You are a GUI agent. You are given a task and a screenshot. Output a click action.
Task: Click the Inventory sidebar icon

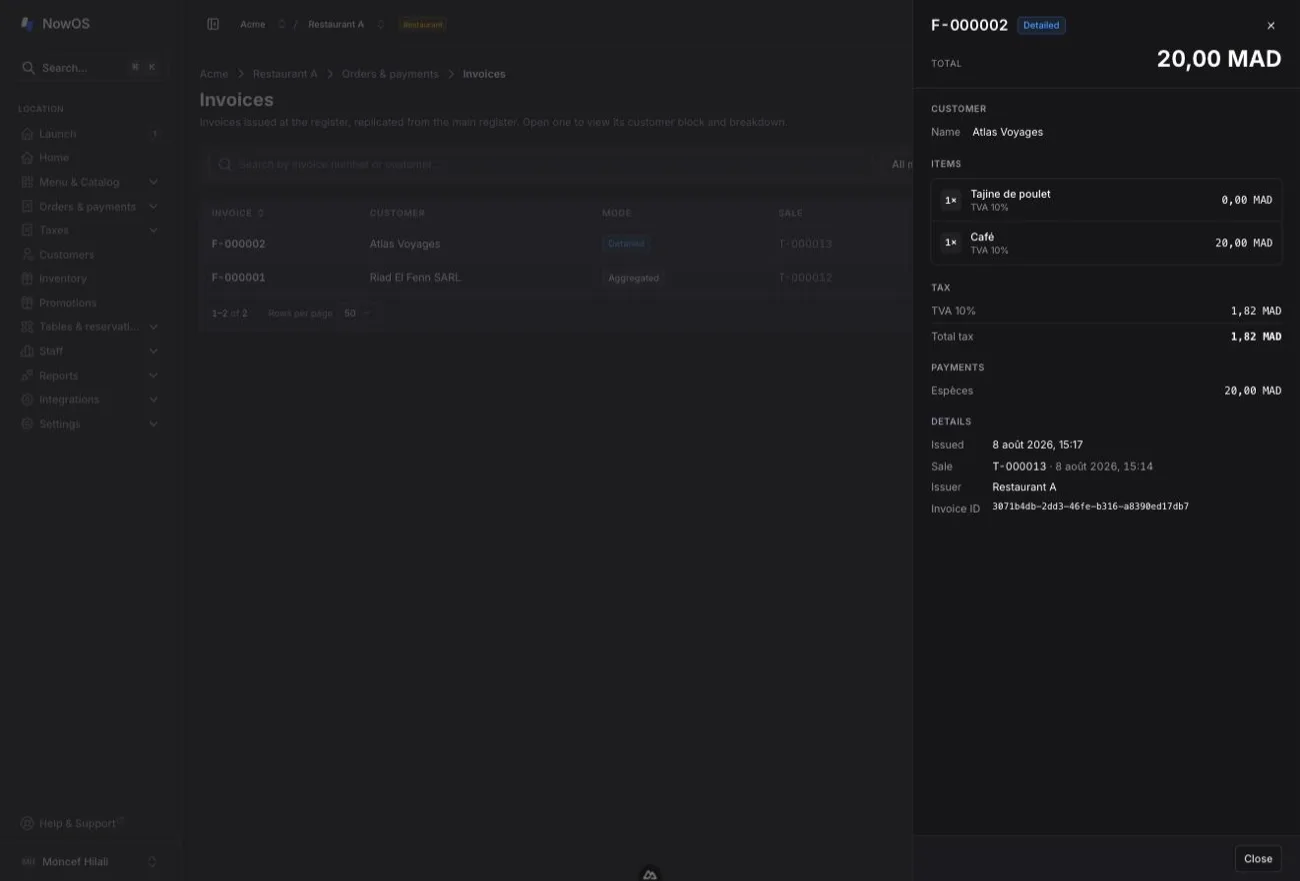(27, 279)
